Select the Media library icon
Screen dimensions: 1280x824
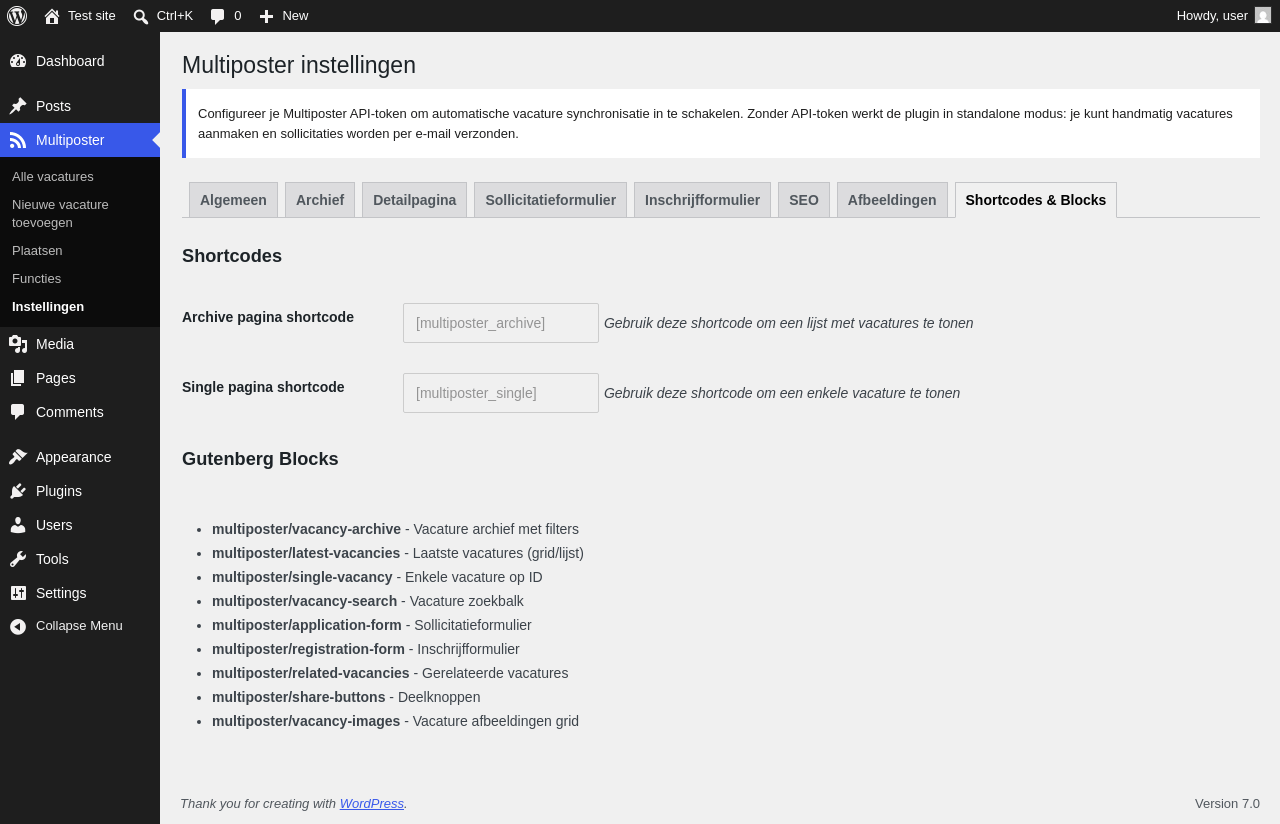point(18,344)
